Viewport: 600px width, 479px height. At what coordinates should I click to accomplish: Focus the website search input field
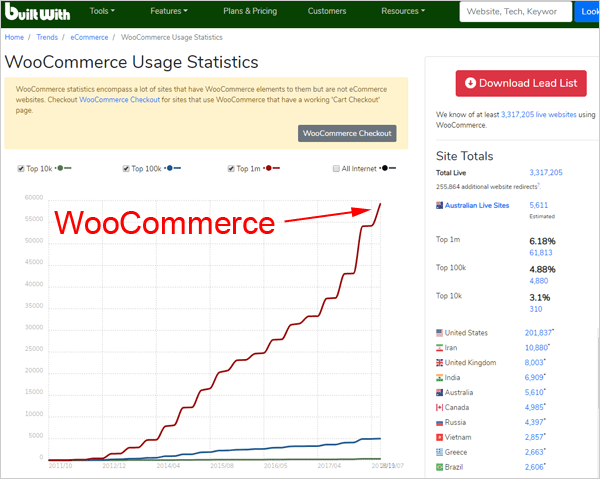pyautogui.click(x=515, y=11)
